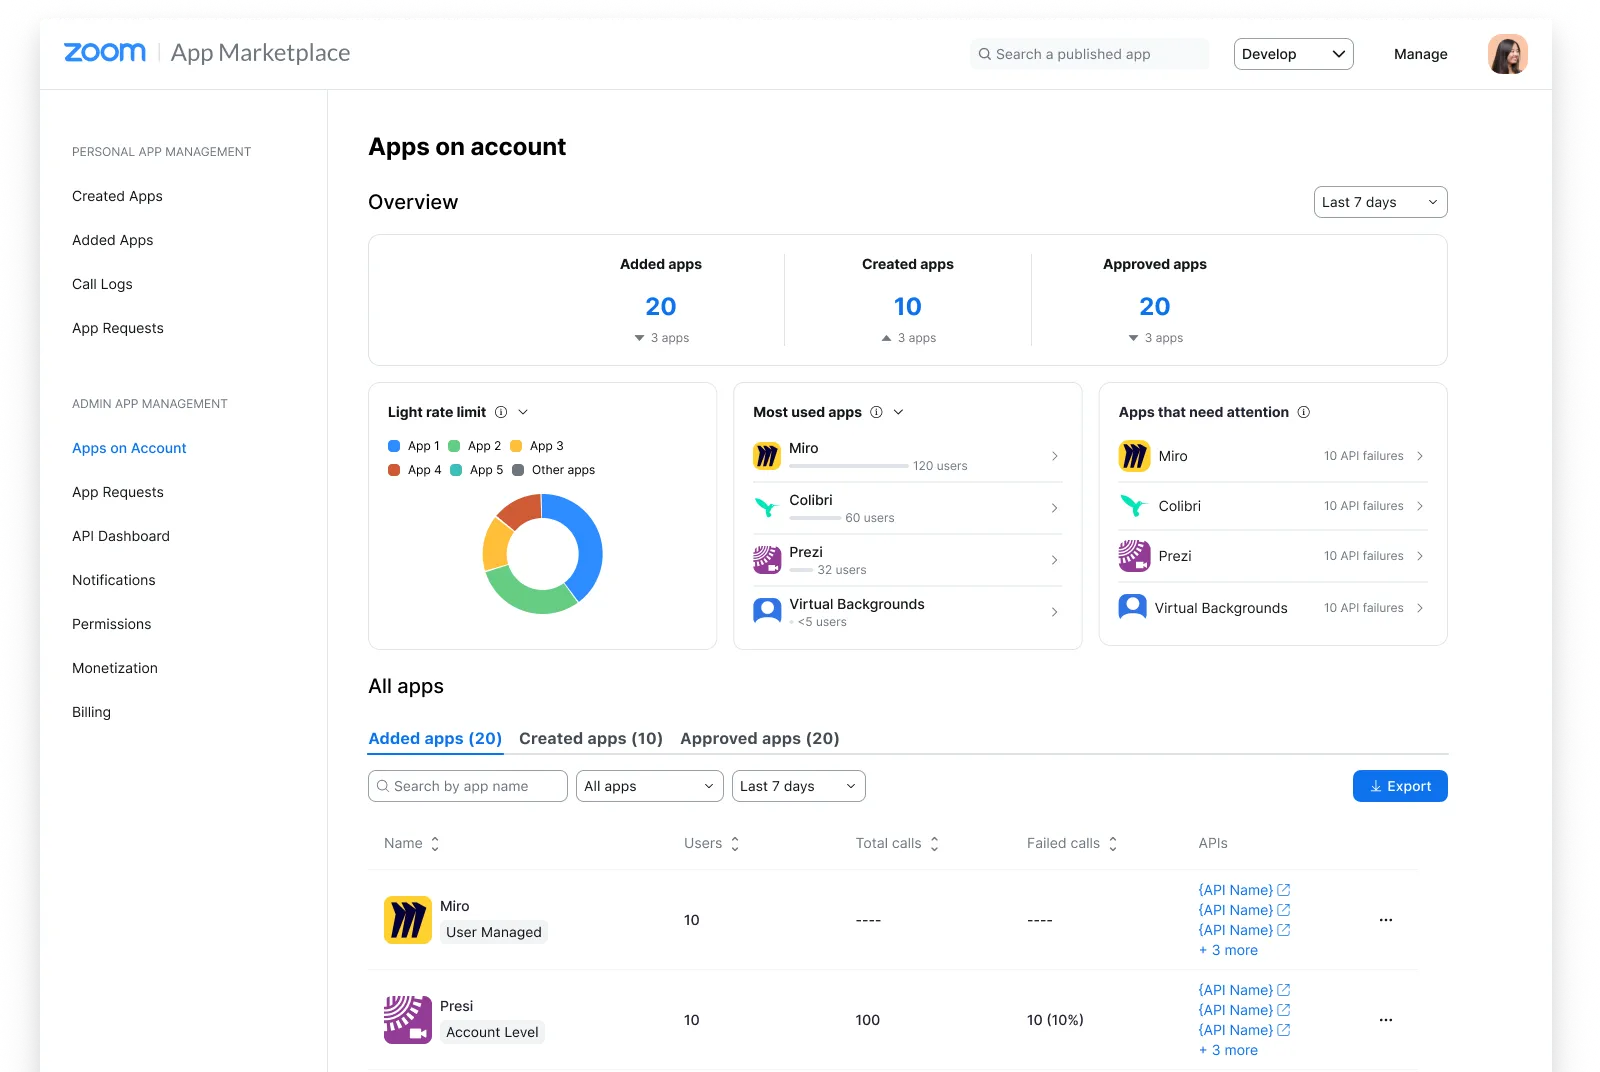Open the Miro most-used row chevron
The image size is (1600, 1072).
tap(1055, 456)
